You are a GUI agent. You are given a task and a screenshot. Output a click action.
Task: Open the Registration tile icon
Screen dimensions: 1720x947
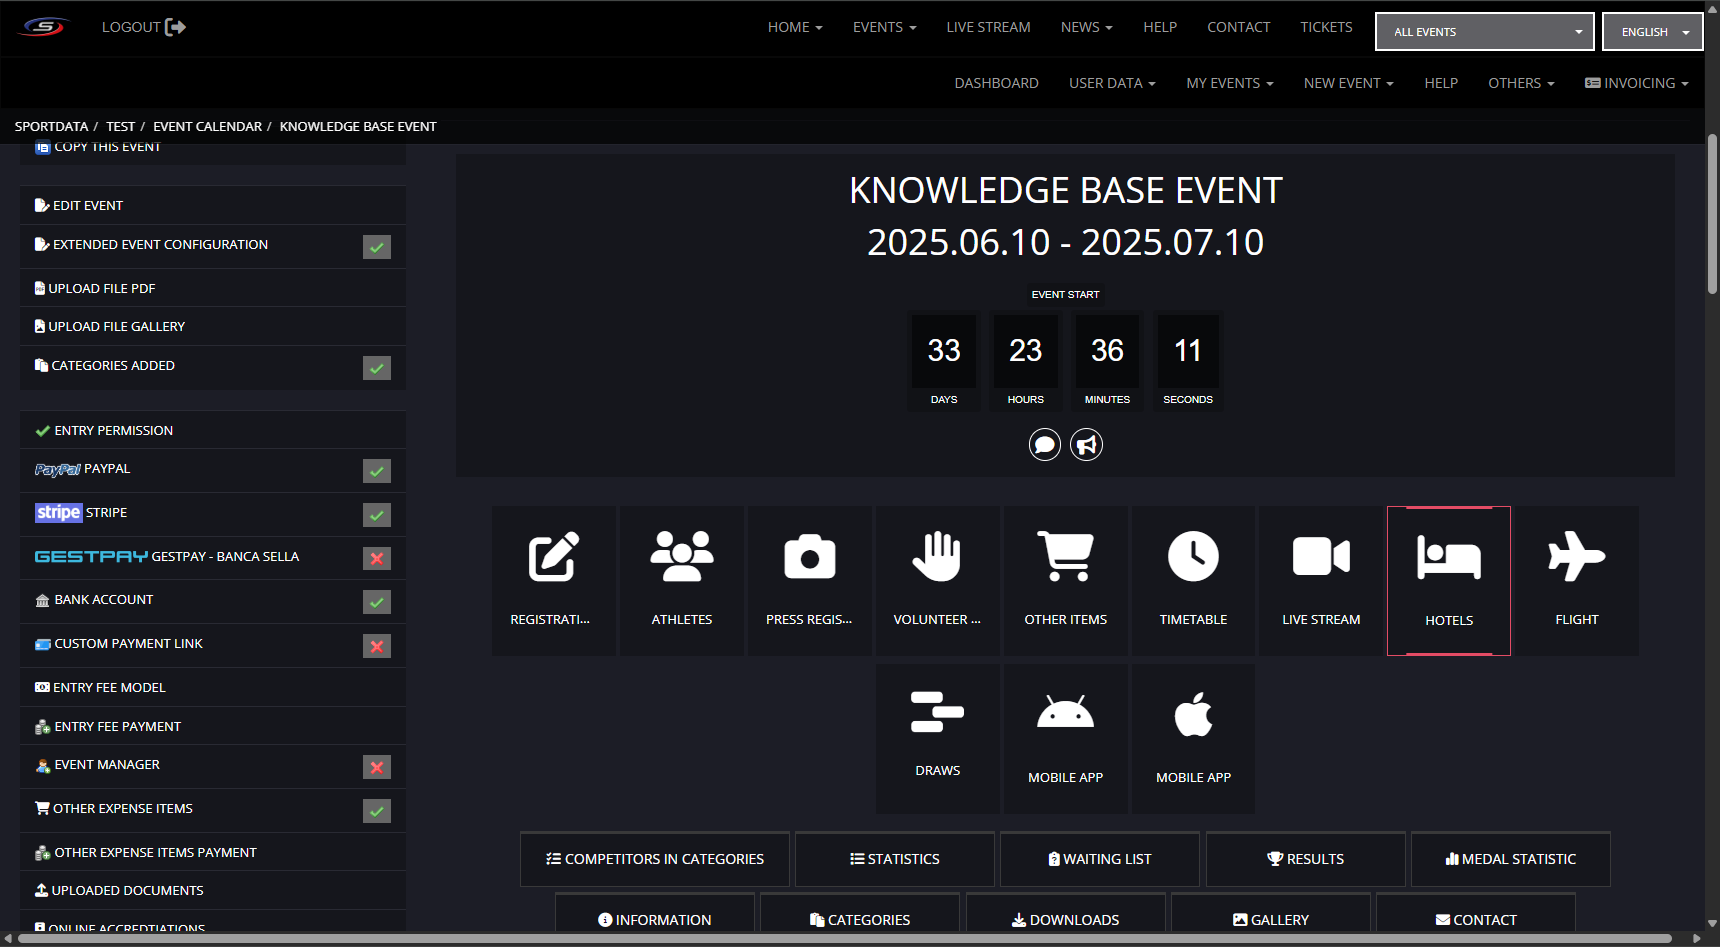tap(553, 557)
